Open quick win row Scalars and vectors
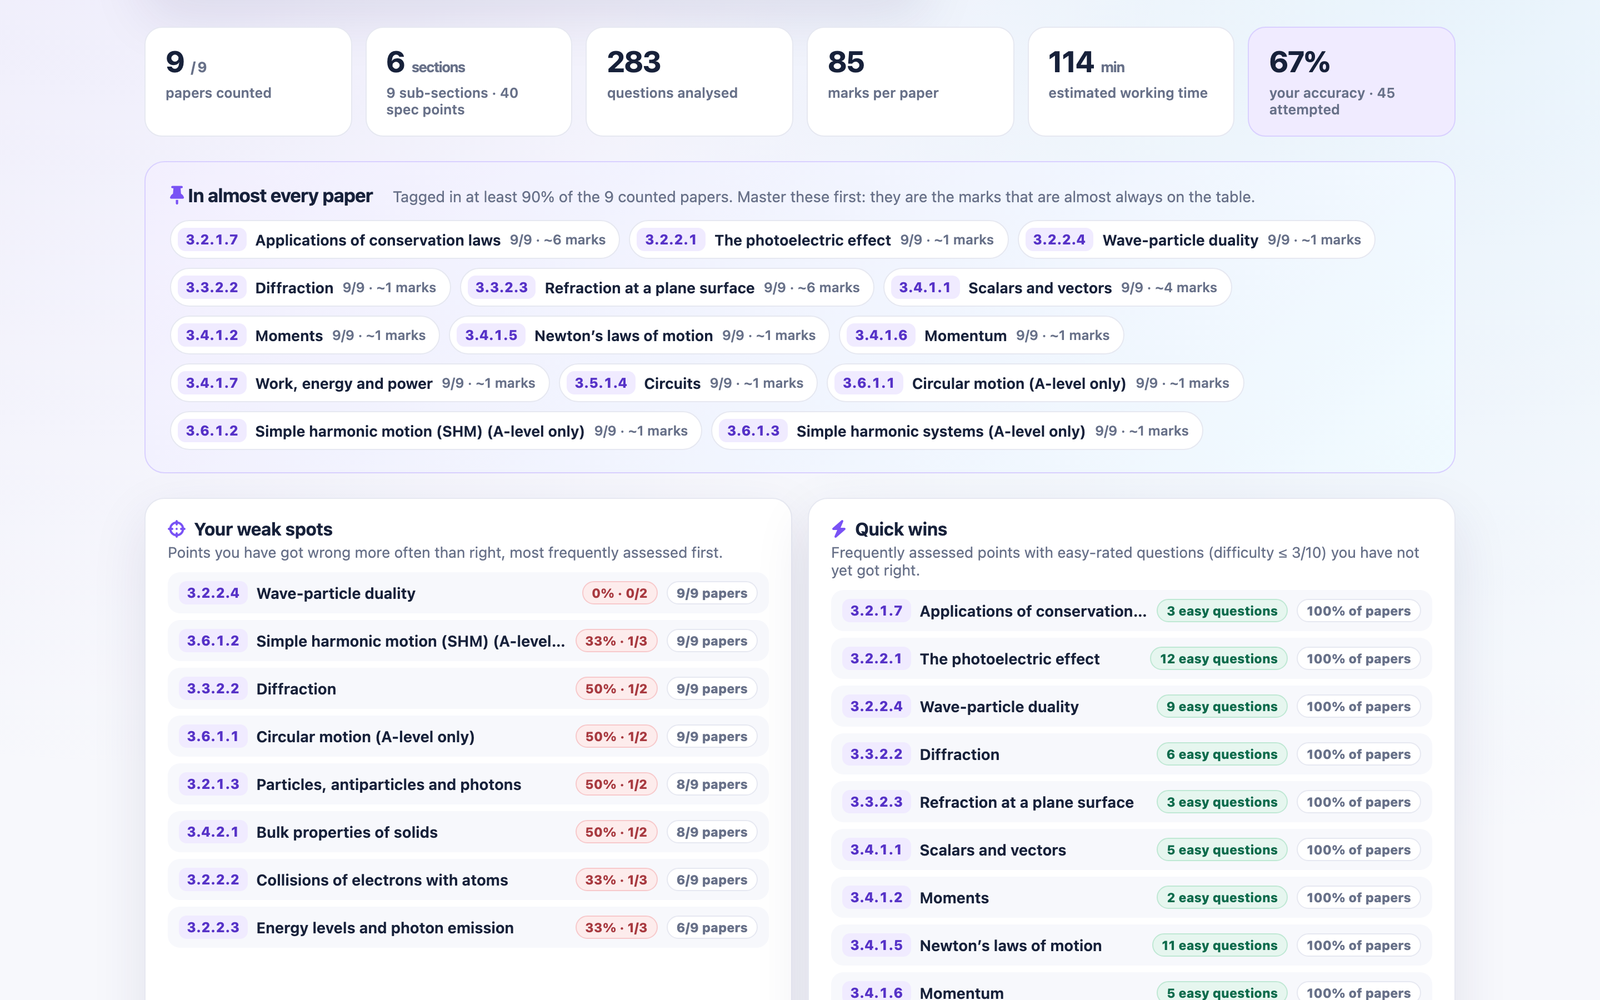The width and height of the screenshot is (1600, 1000). pyautogui.click(x=1131, y=850)
